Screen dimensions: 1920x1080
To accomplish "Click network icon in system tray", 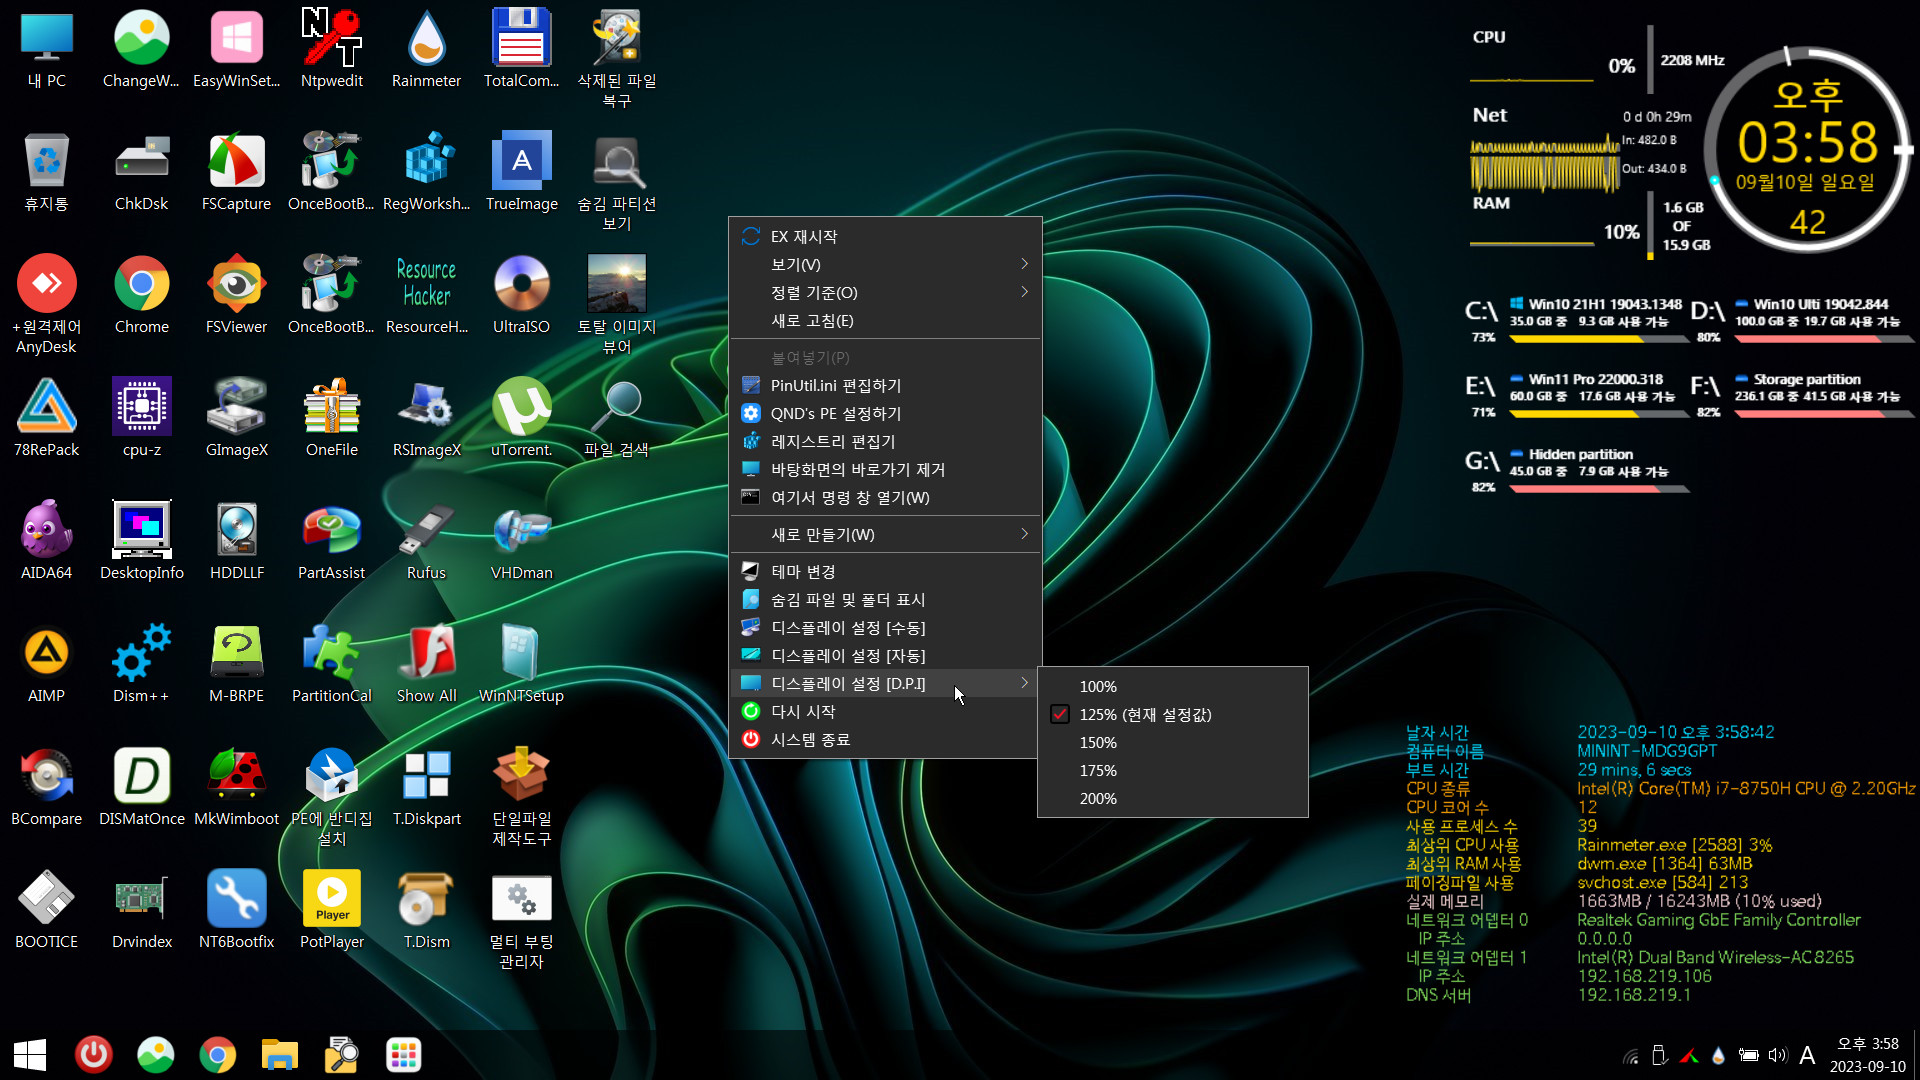I will [x=1631, y=1055].
